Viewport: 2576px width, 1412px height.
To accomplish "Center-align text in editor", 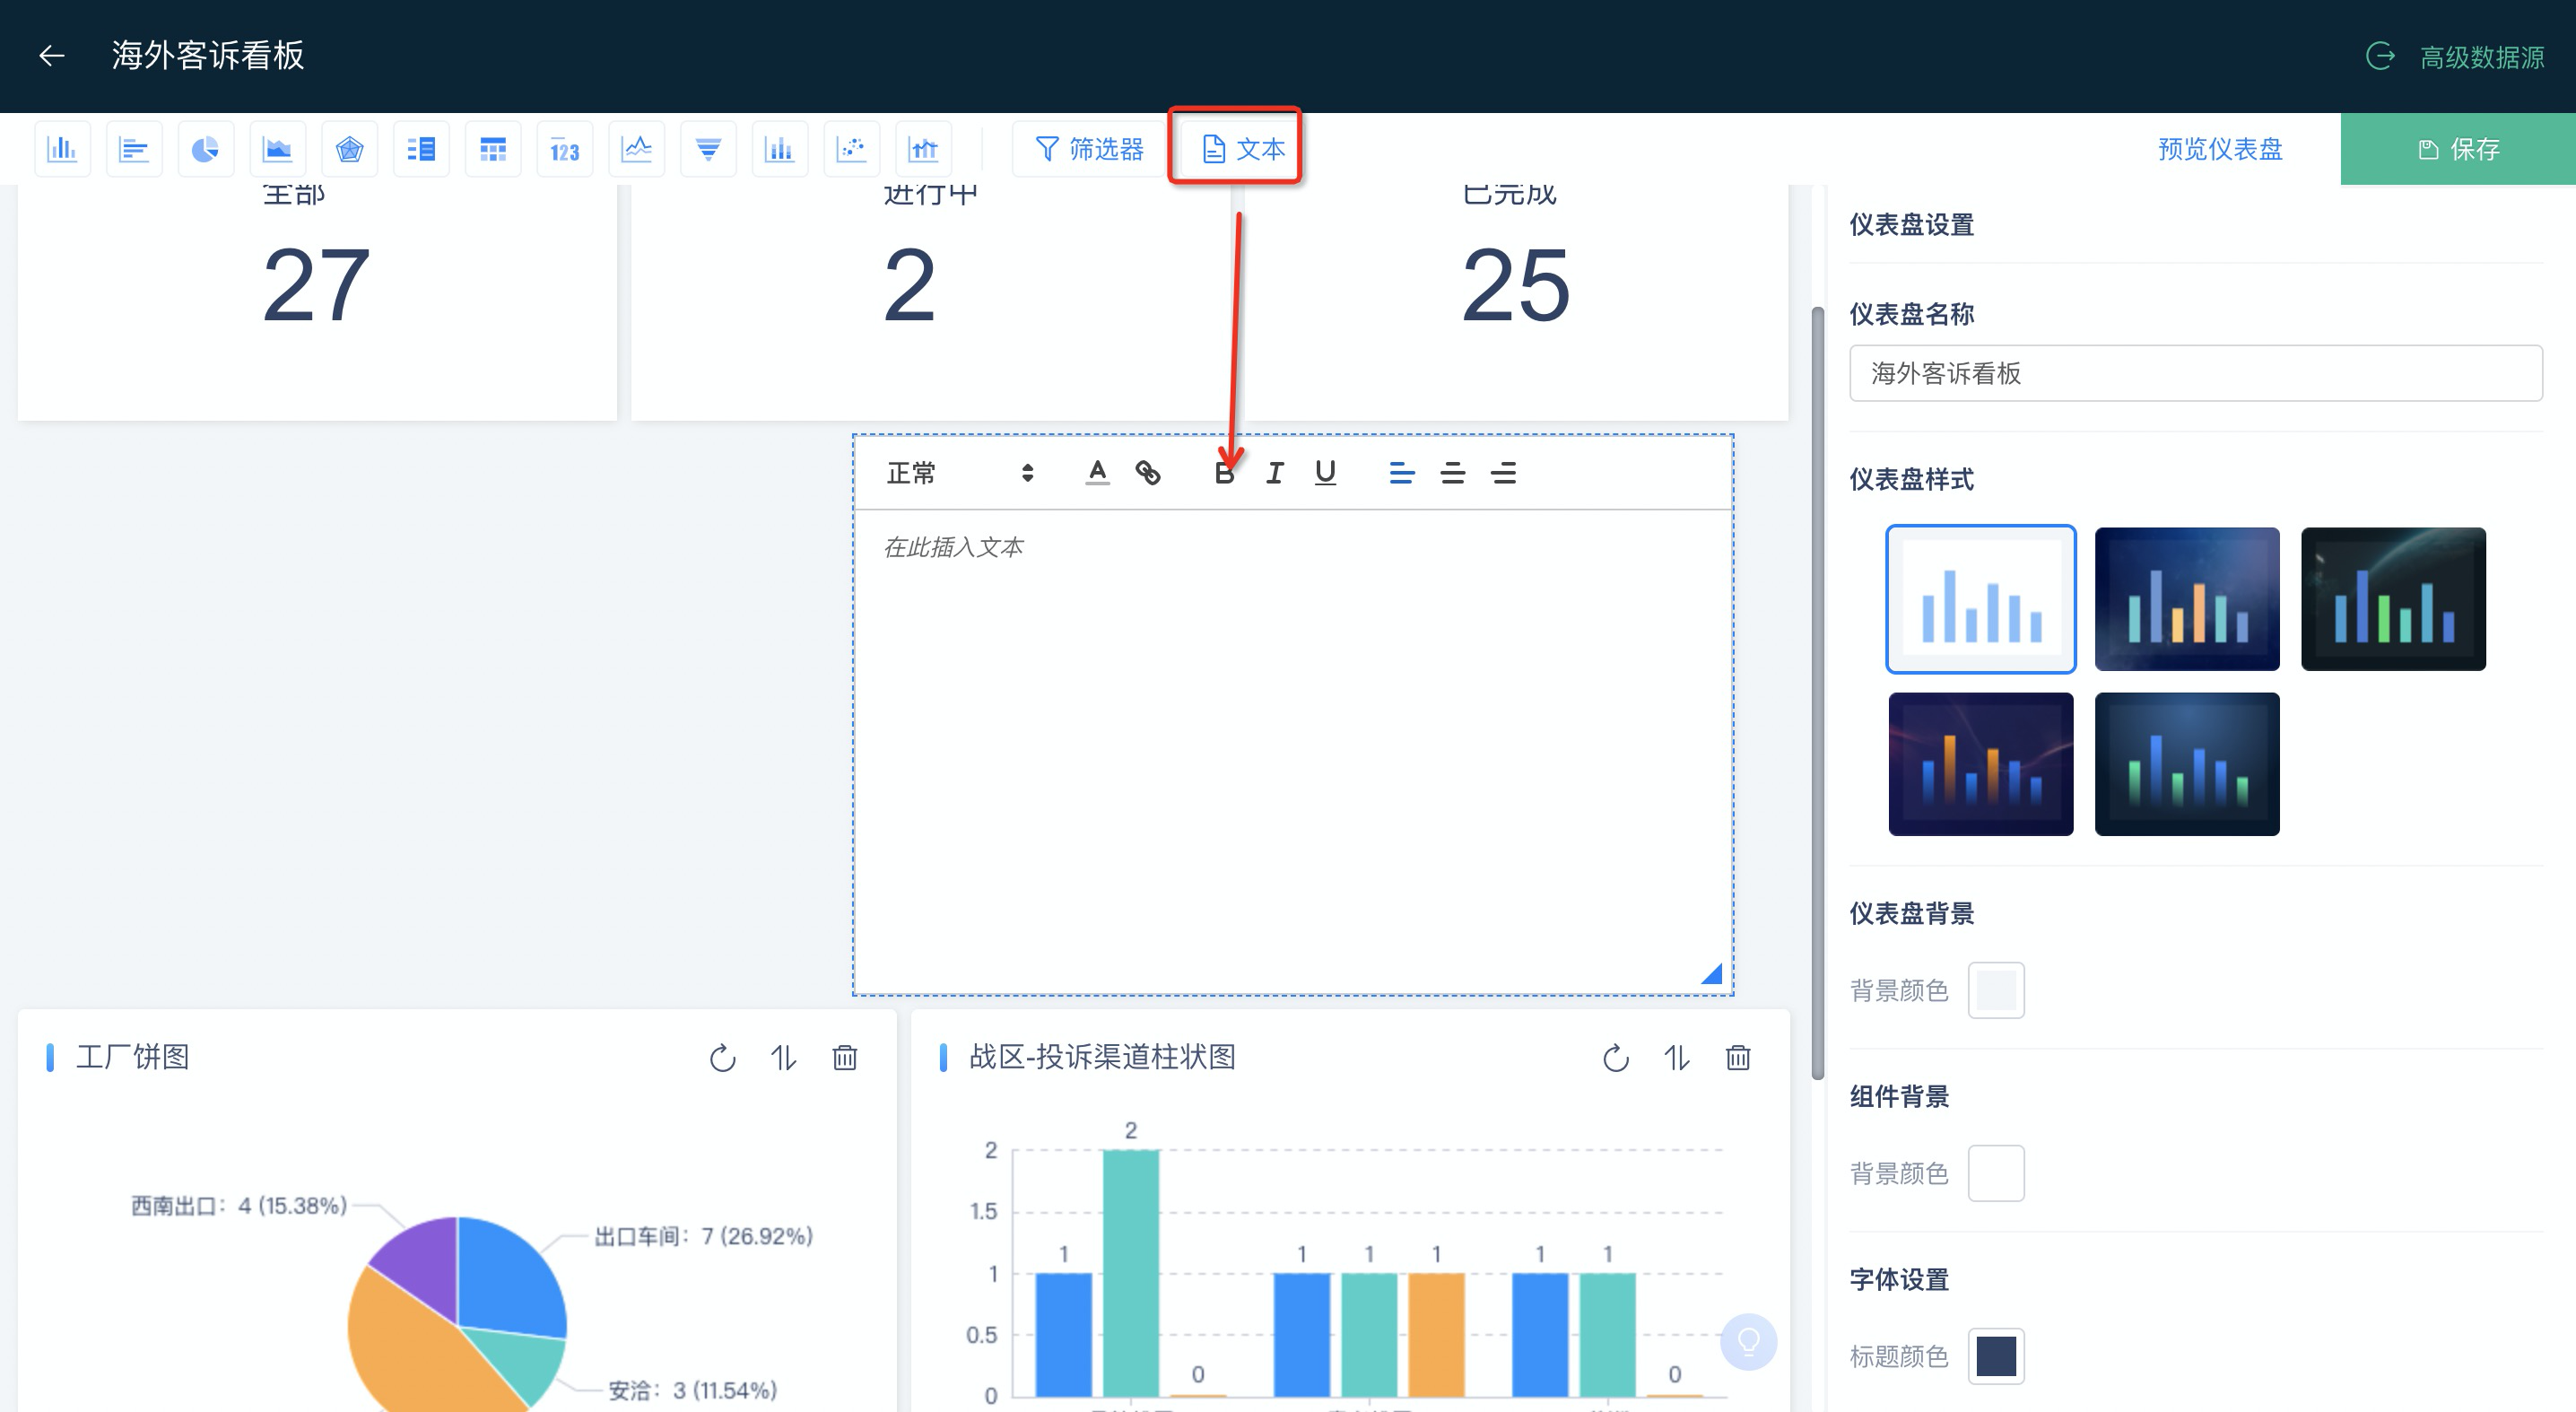I will 1453,472.
